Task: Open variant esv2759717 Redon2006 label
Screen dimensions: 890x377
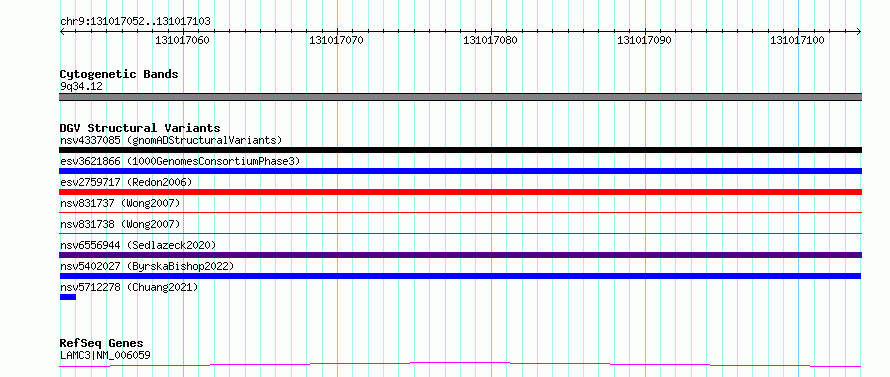Action: tap(126, 182)
